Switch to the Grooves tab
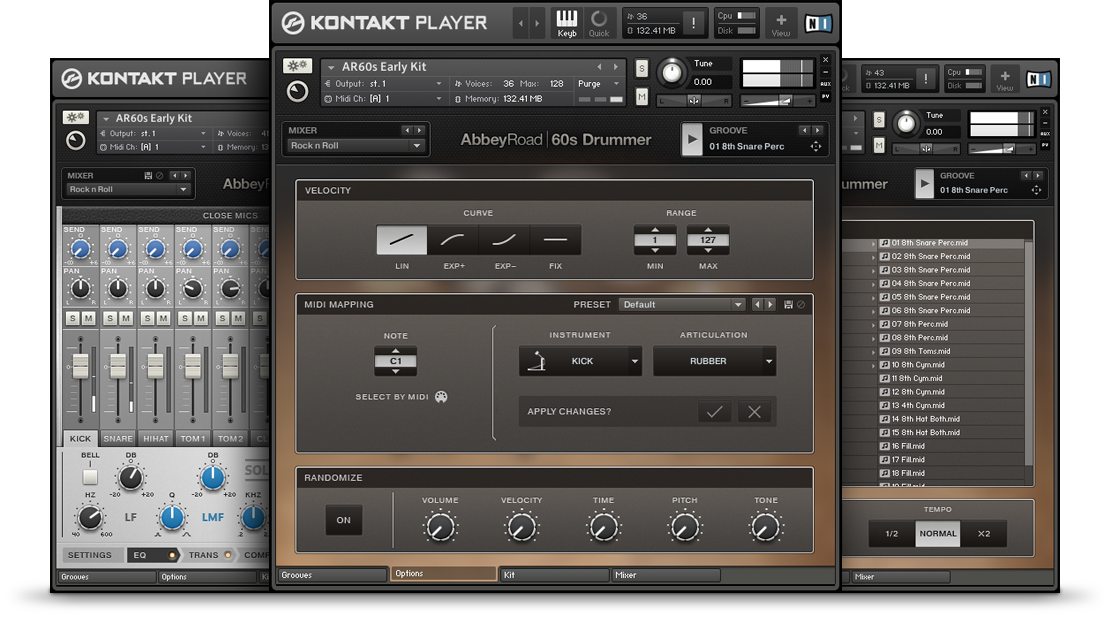Screen dimensions: 1110x618 pos(332,575)
